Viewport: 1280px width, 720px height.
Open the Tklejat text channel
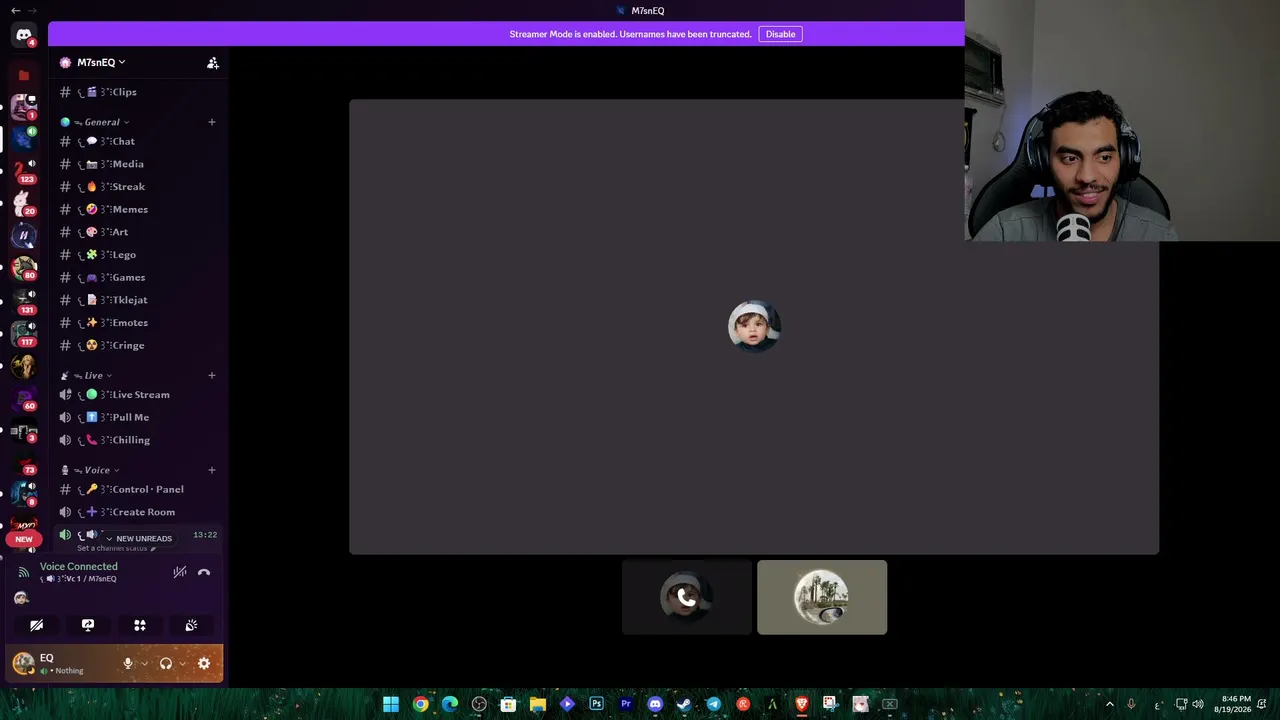[138, 300]
